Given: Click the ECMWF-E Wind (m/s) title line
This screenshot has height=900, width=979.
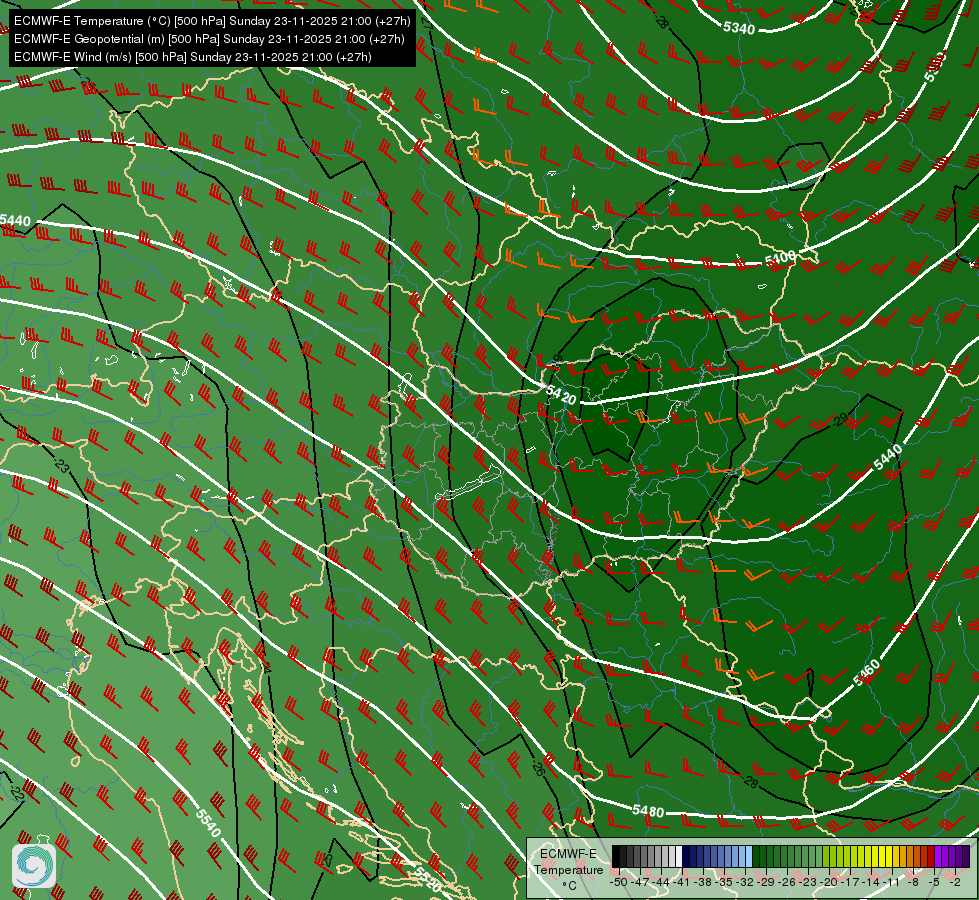Looking at the screenshot, I should click(193, 57).
